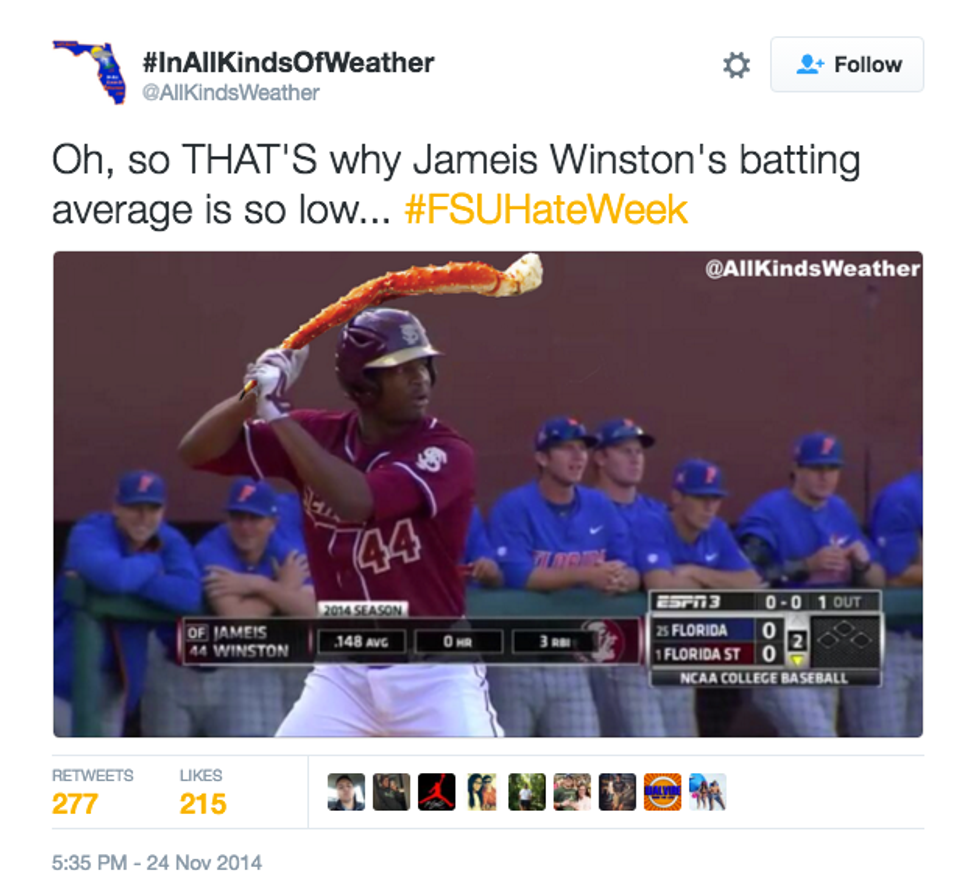This screenshot has width=980, height=872.
Task: Open the Florida-shaped profile avatar
Action: [x=89, y=73]
